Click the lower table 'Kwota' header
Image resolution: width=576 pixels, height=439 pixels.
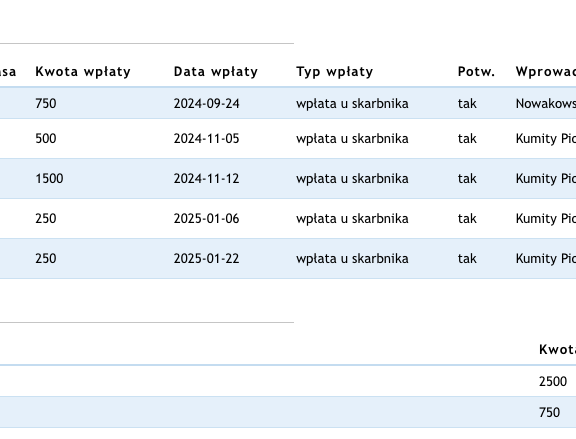point(557,349)
